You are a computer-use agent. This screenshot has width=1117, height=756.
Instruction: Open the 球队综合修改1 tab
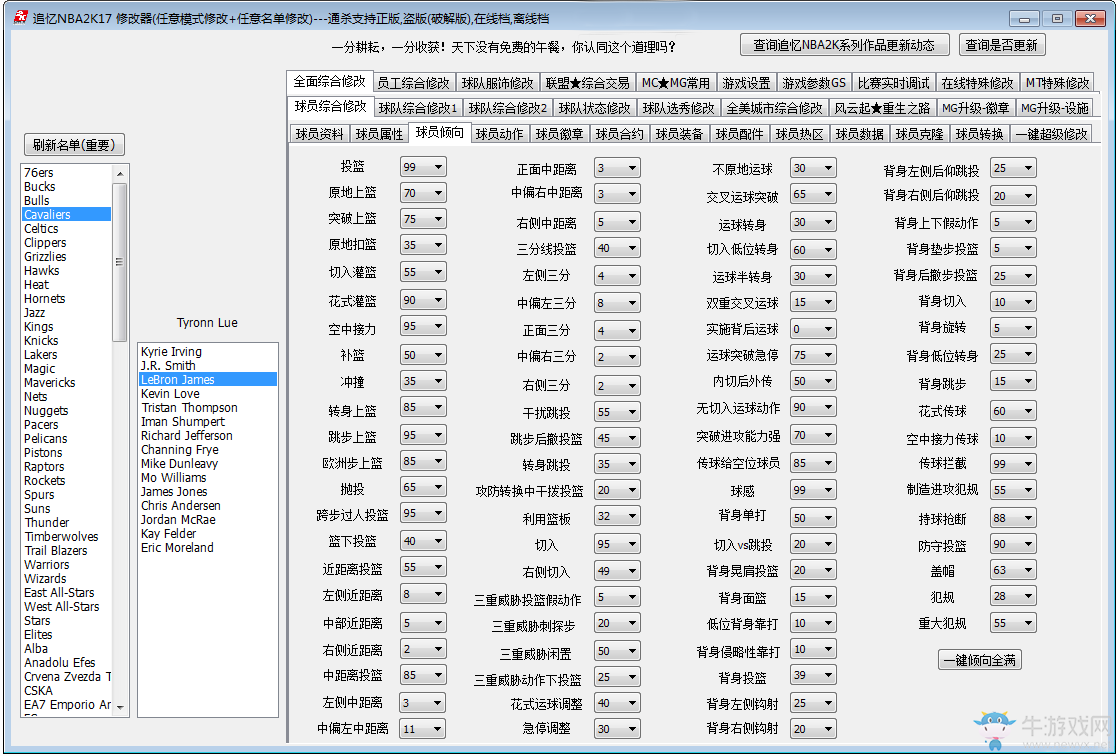tap(417, 108)
